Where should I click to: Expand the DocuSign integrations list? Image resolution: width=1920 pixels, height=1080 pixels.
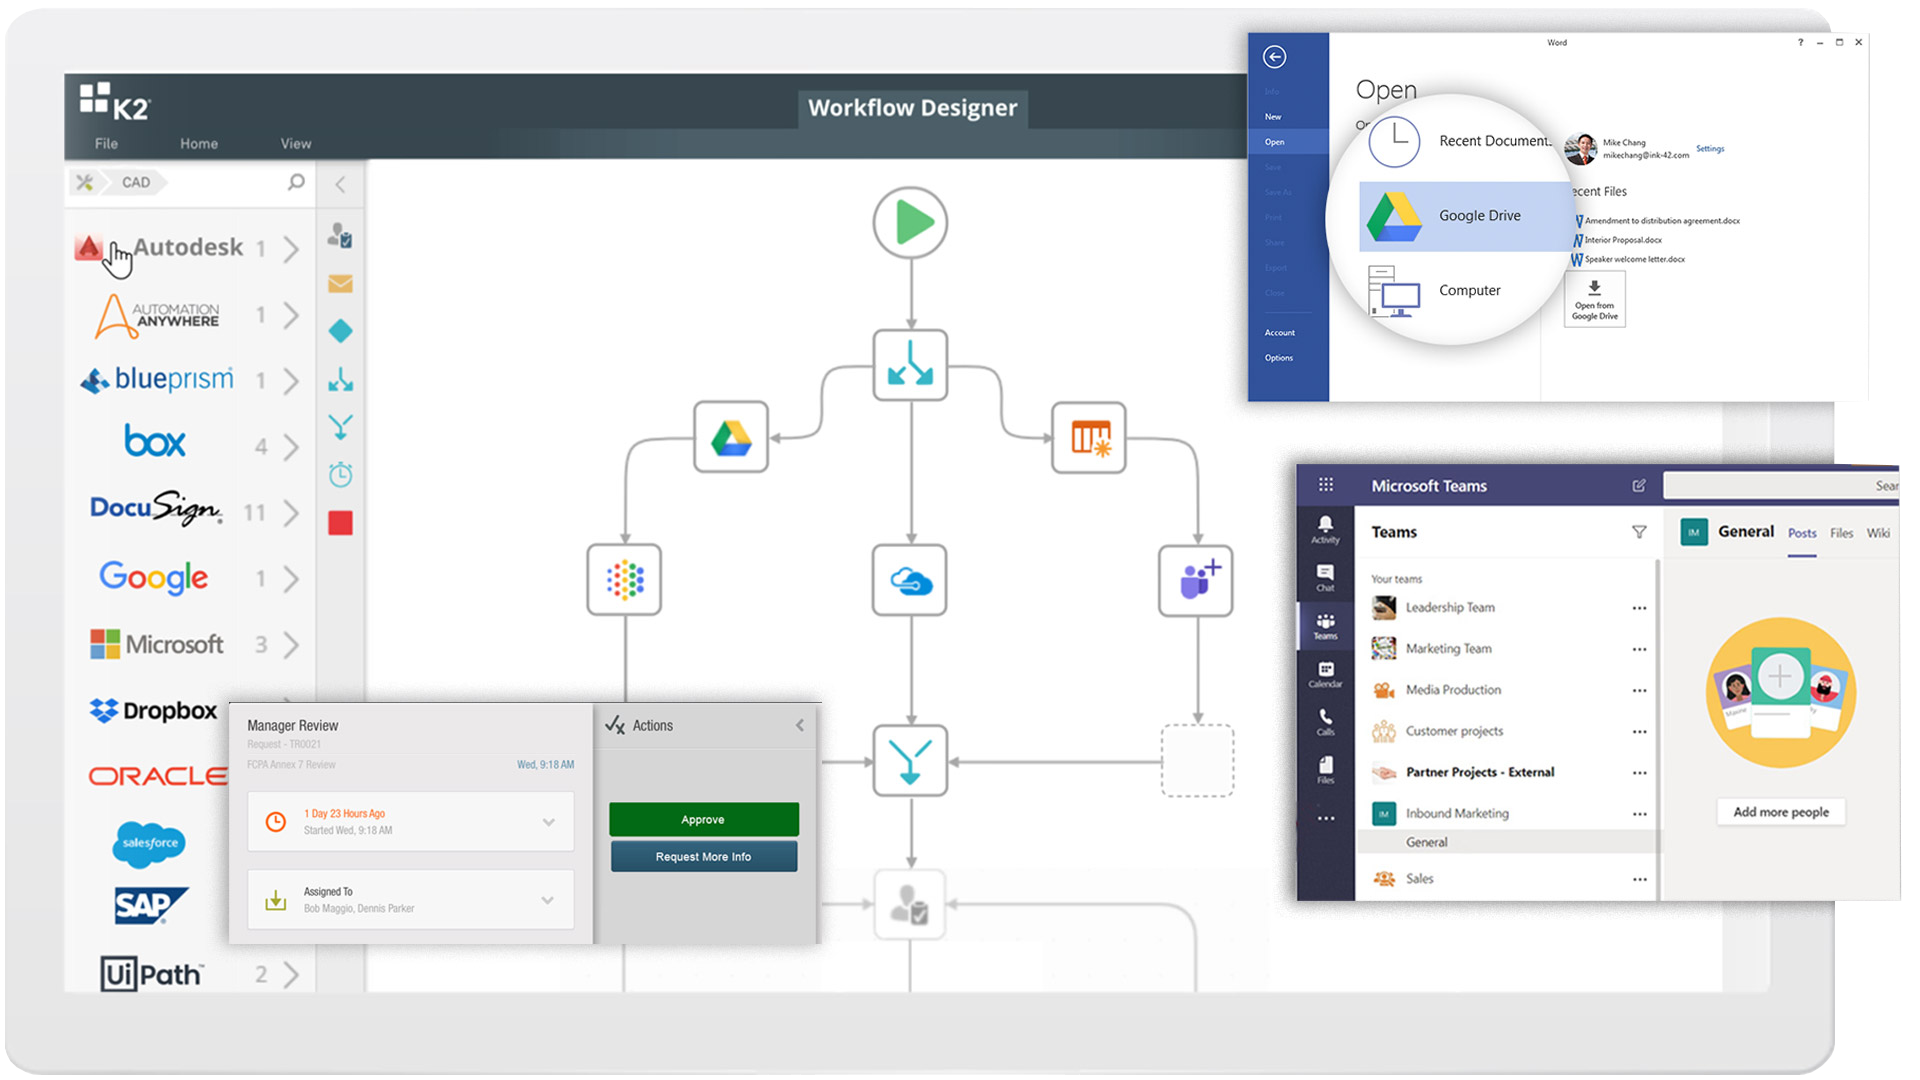point(291,513)
